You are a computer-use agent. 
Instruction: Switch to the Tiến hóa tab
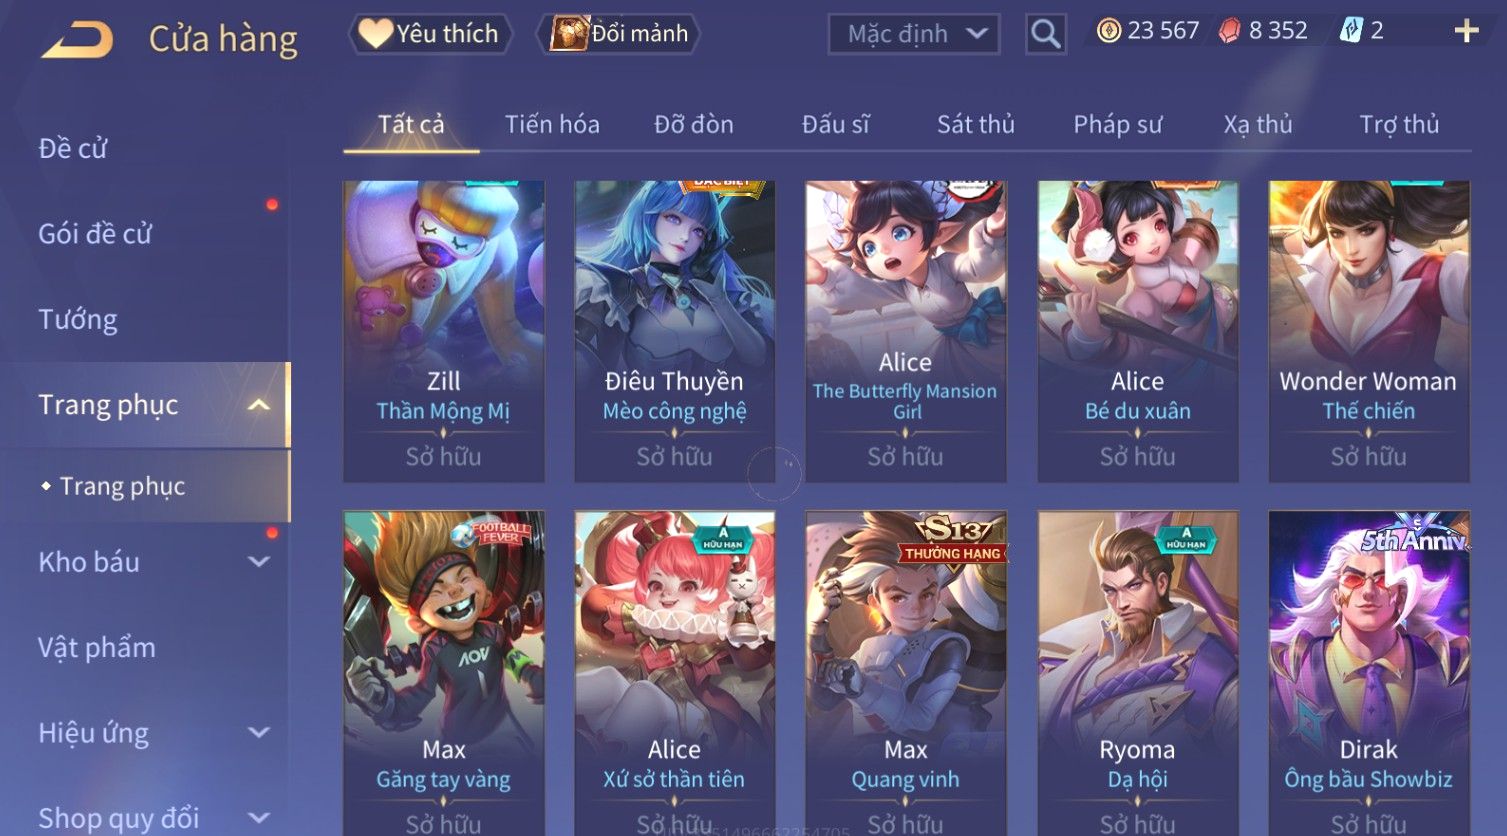click(x=552, y=124)
